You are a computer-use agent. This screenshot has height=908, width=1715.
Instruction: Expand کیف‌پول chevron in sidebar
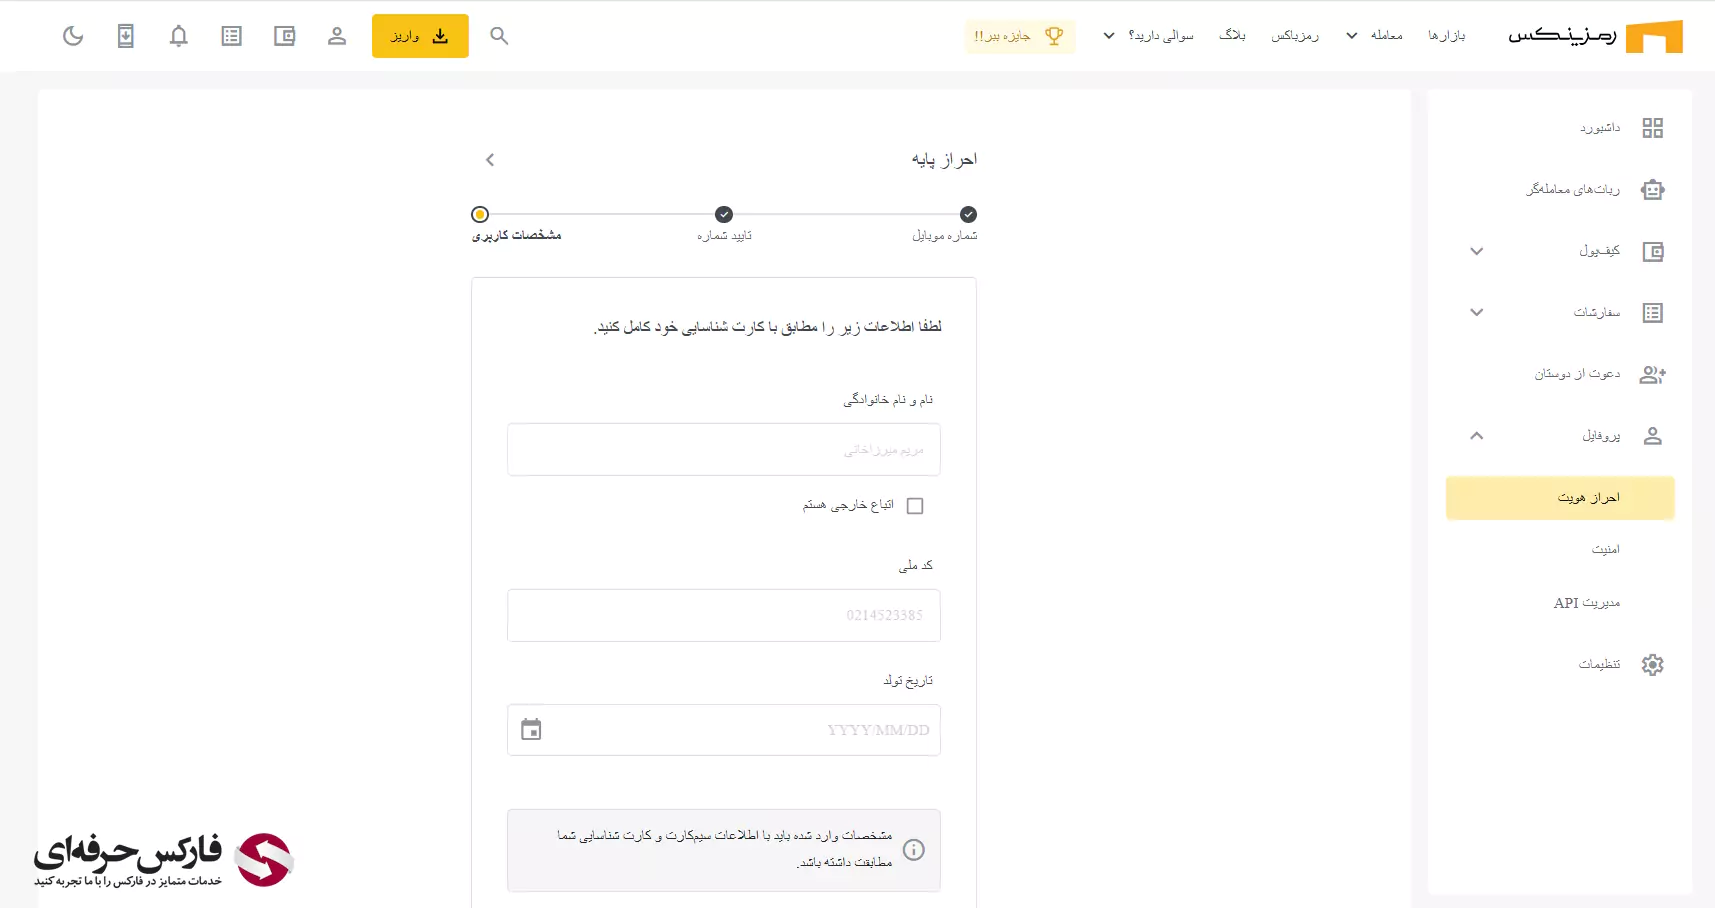(x=1476, y=251)
